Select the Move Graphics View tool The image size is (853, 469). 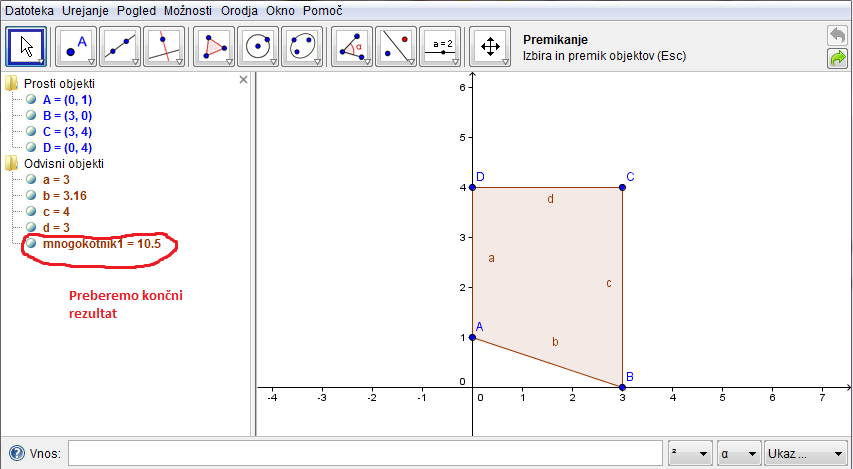490,47
